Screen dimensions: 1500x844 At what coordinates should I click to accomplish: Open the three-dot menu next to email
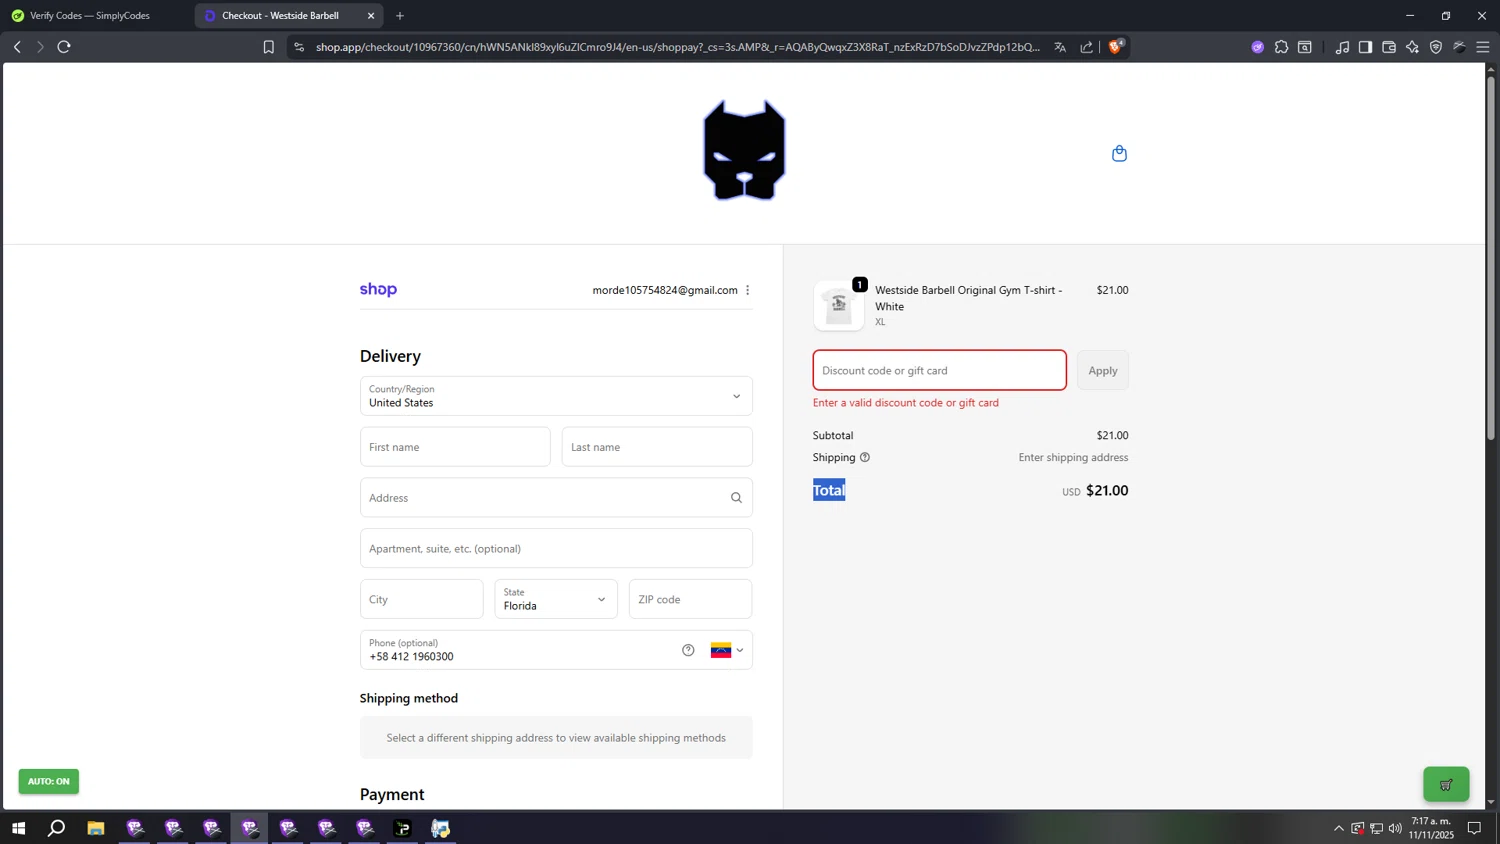tap(747, 290)
